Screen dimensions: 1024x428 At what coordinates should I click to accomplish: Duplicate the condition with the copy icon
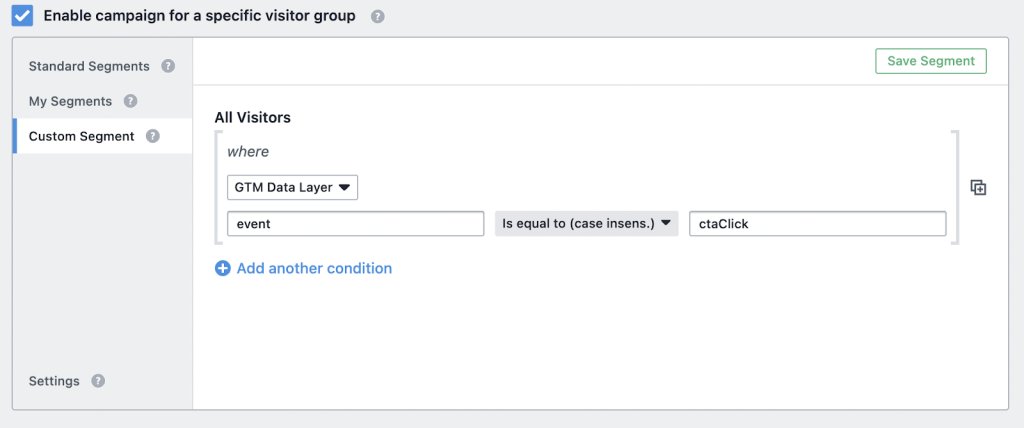(978, 188)
